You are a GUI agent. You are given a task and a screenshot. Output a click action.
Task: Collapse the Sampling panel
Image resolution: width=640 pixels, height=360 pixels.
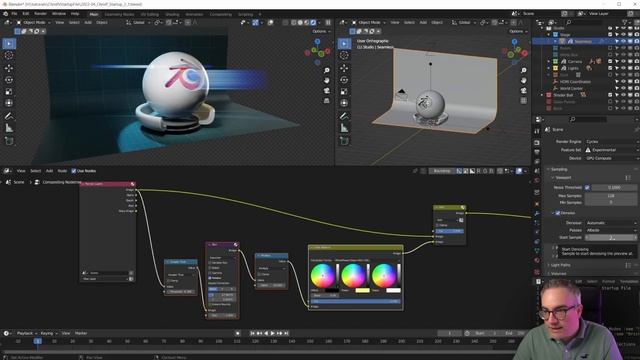coord(558,169)
